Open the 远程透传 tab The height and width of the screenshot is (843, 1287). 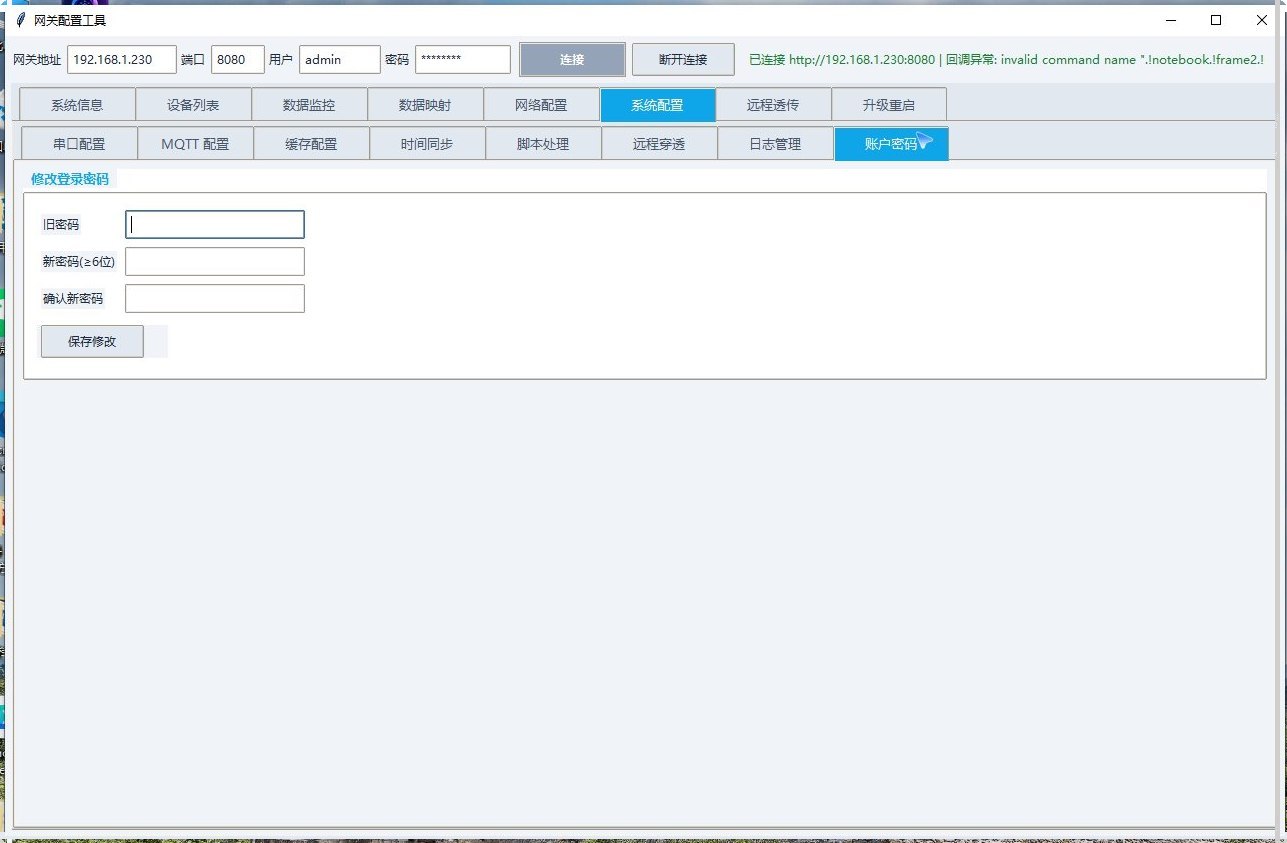click(773, 105)
